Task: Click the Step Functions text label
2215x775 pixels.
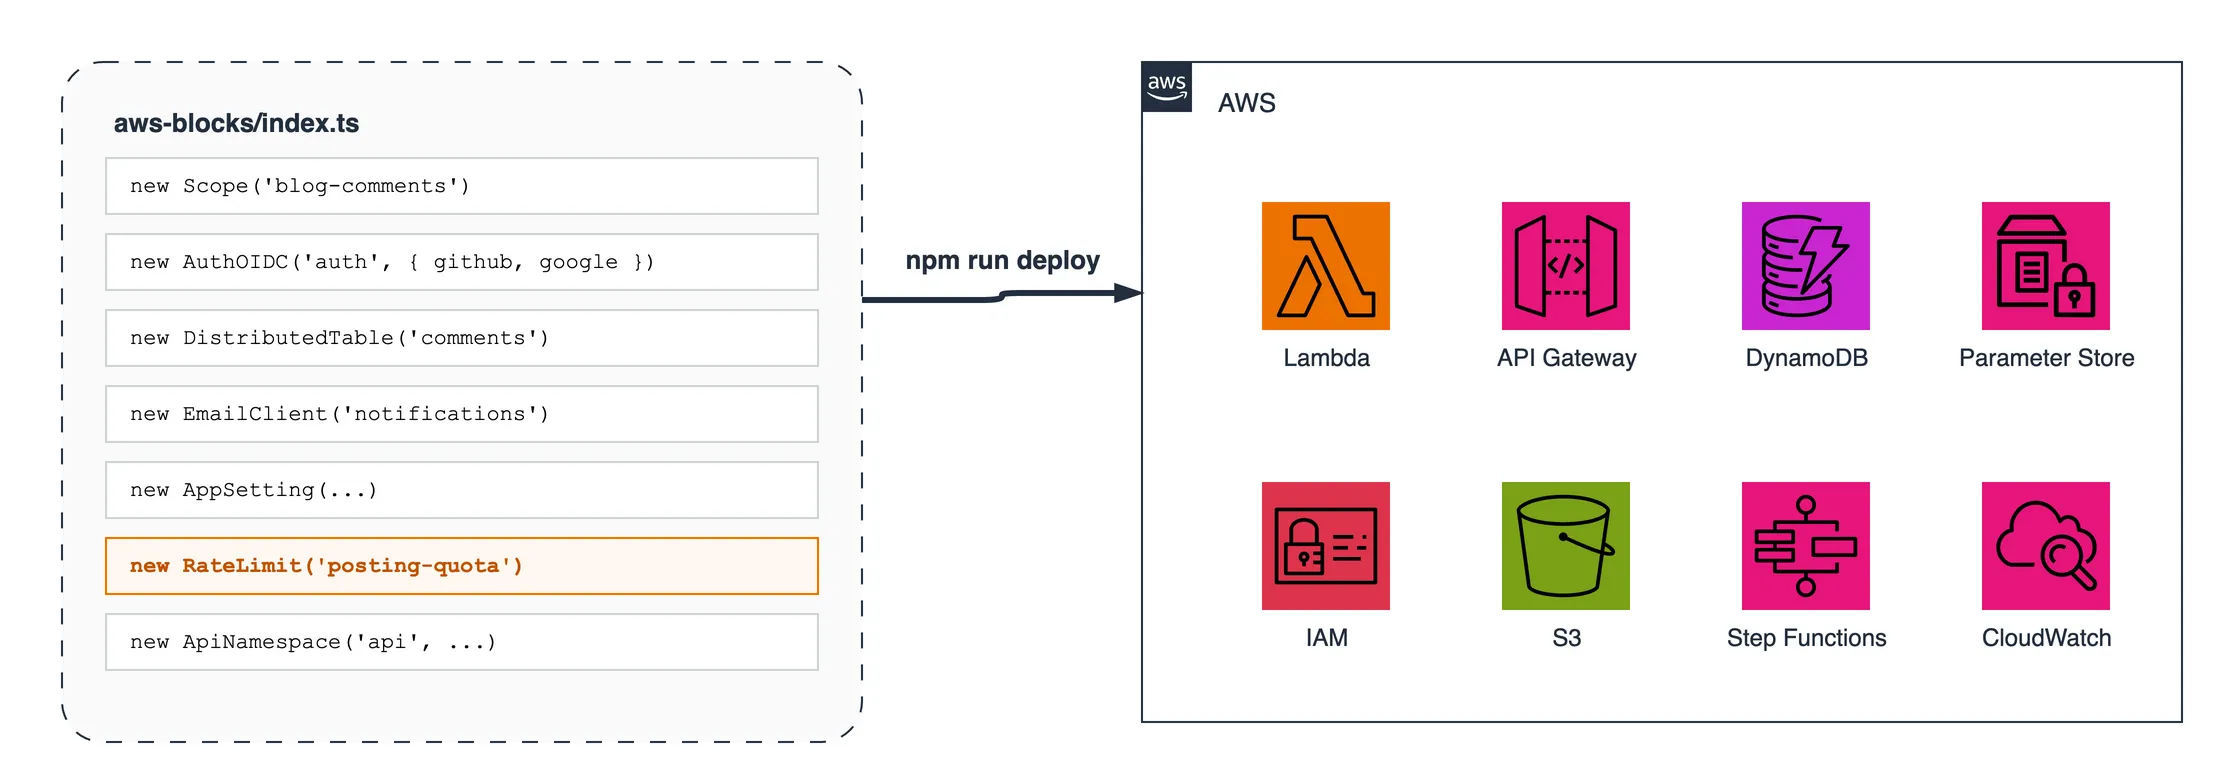Action: 1806,638
